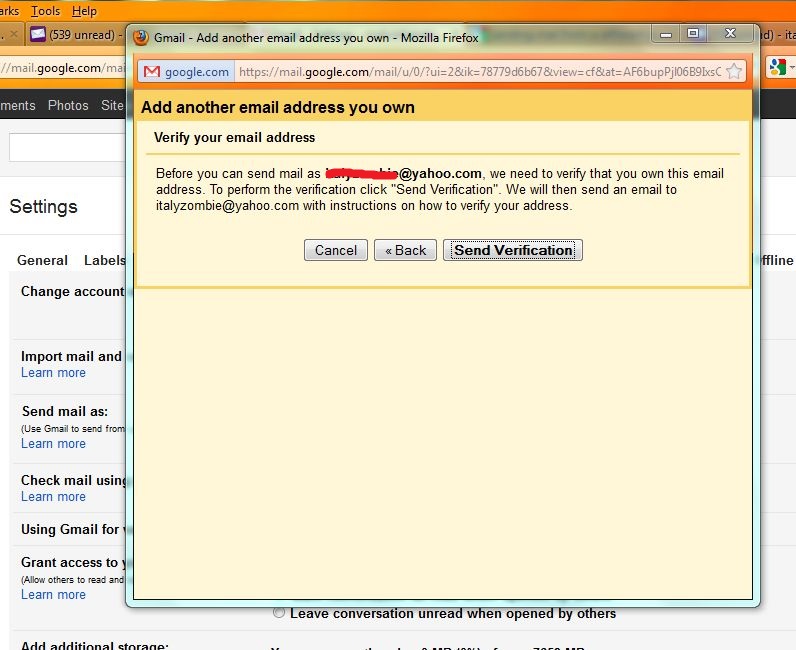The width and height of the screenshot is (796, 650).
Task: Go back with the « Back button
Action: tap(405, 250)
